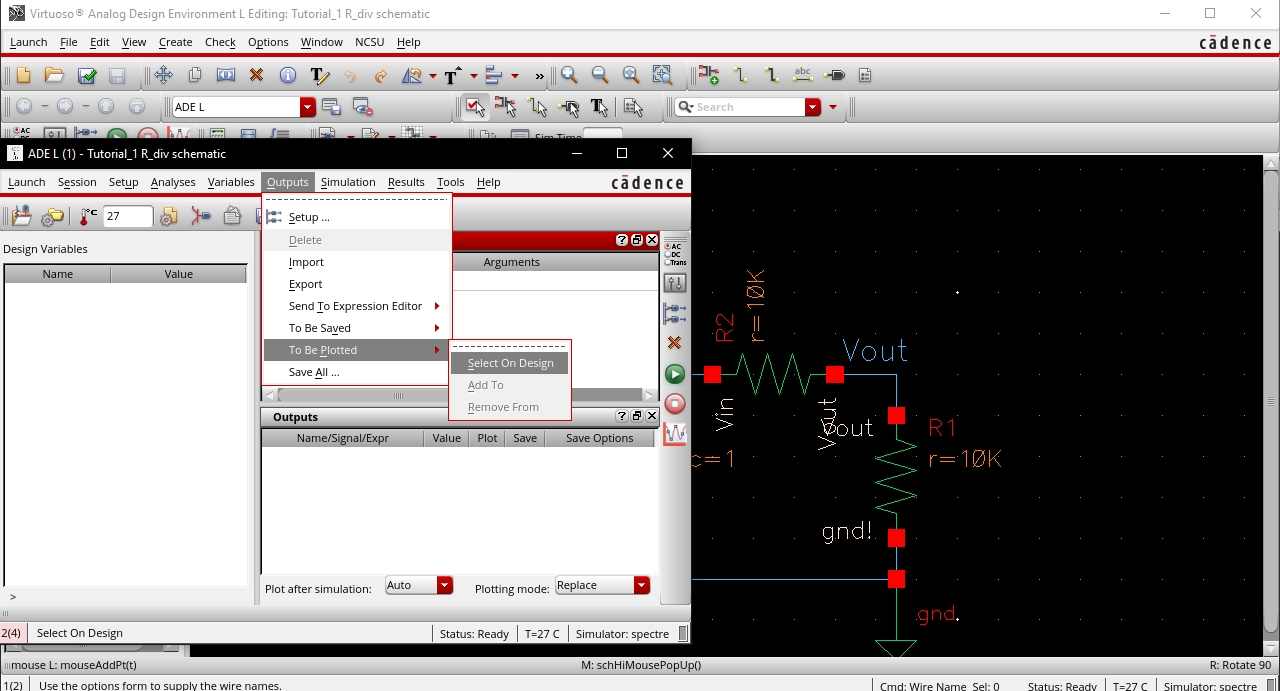Click the Choose Analyses AC/DC/Trans icon
1280x691 pixels.
click(x=675, y=253)
